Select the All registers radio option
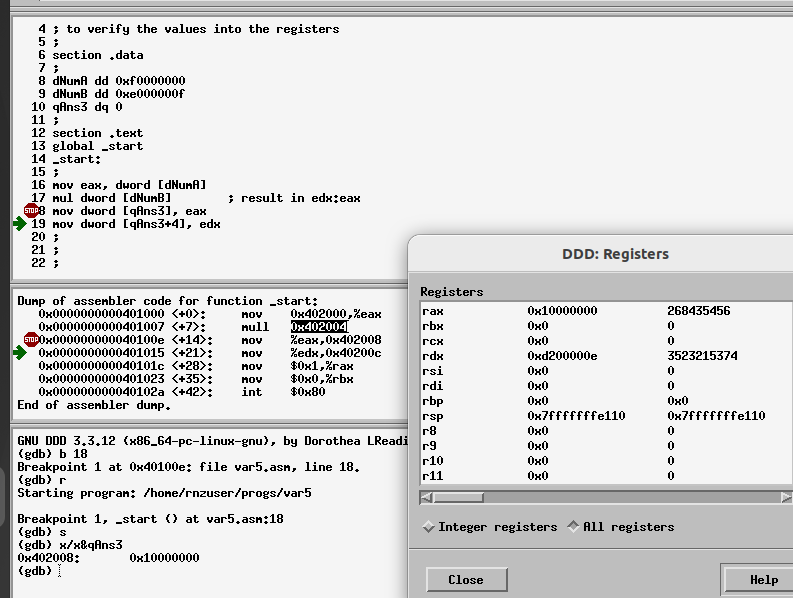The height and width of the screenshot is (598, 793). point(621,527)
